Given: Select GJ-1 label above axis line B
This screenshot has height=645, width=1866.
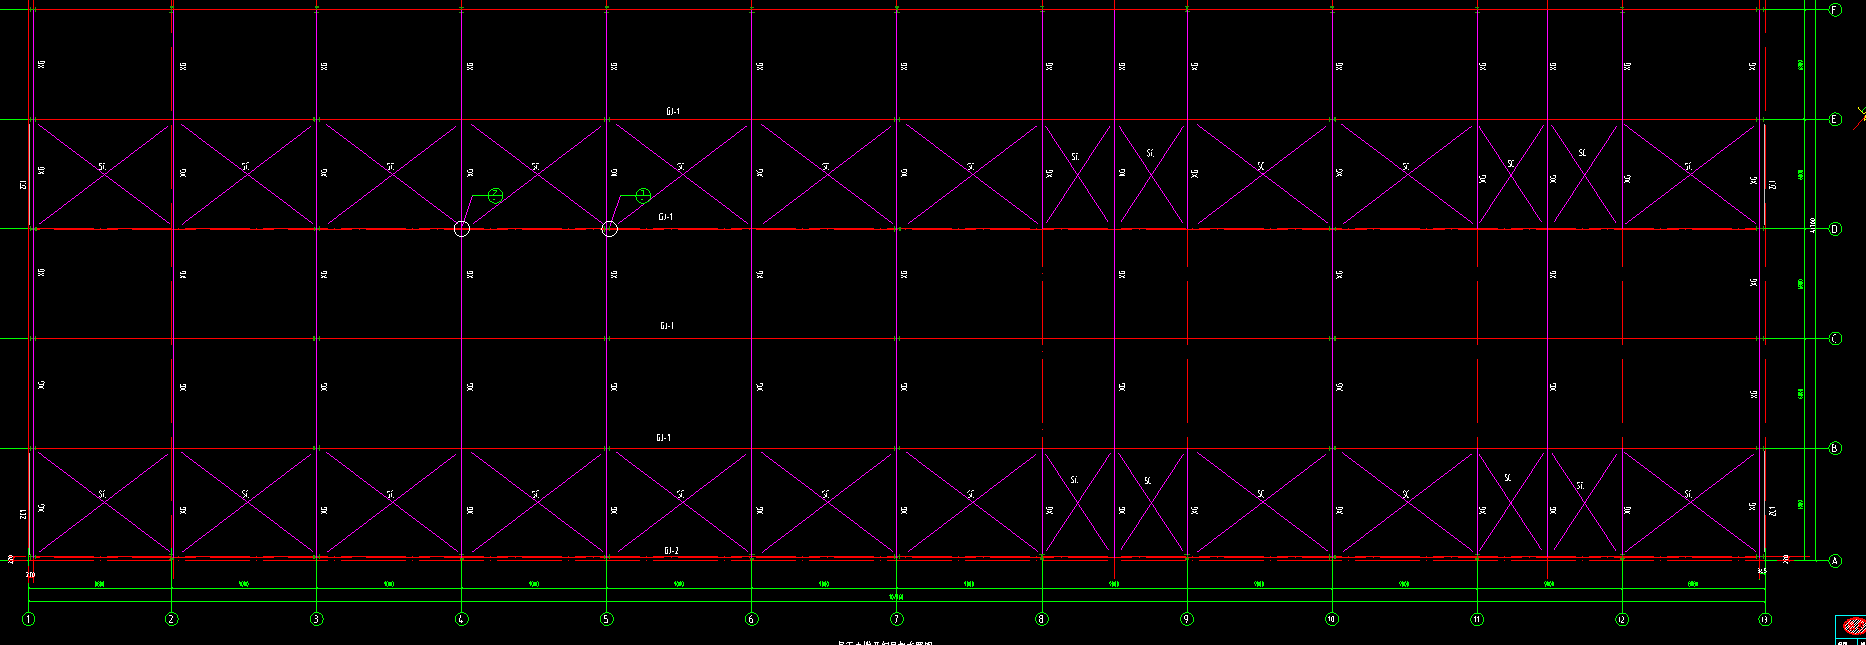Looking at the screenshot, I should point(664,438).
